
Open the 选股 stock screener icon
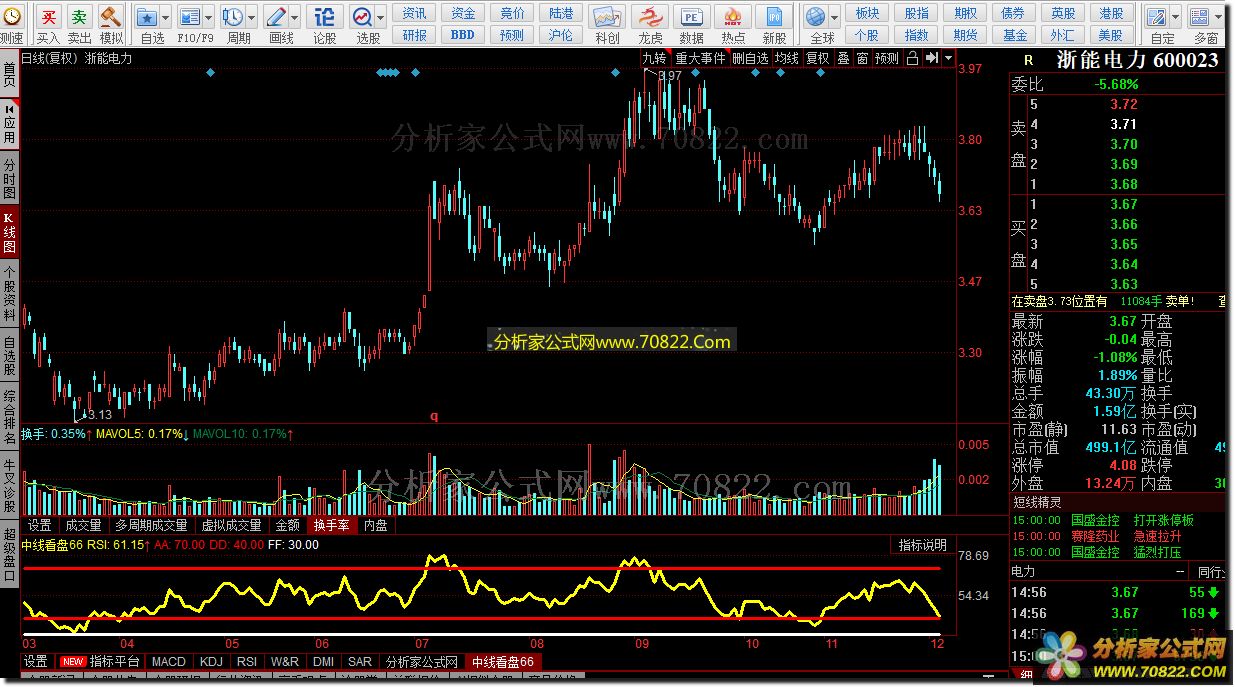(362, 17)
